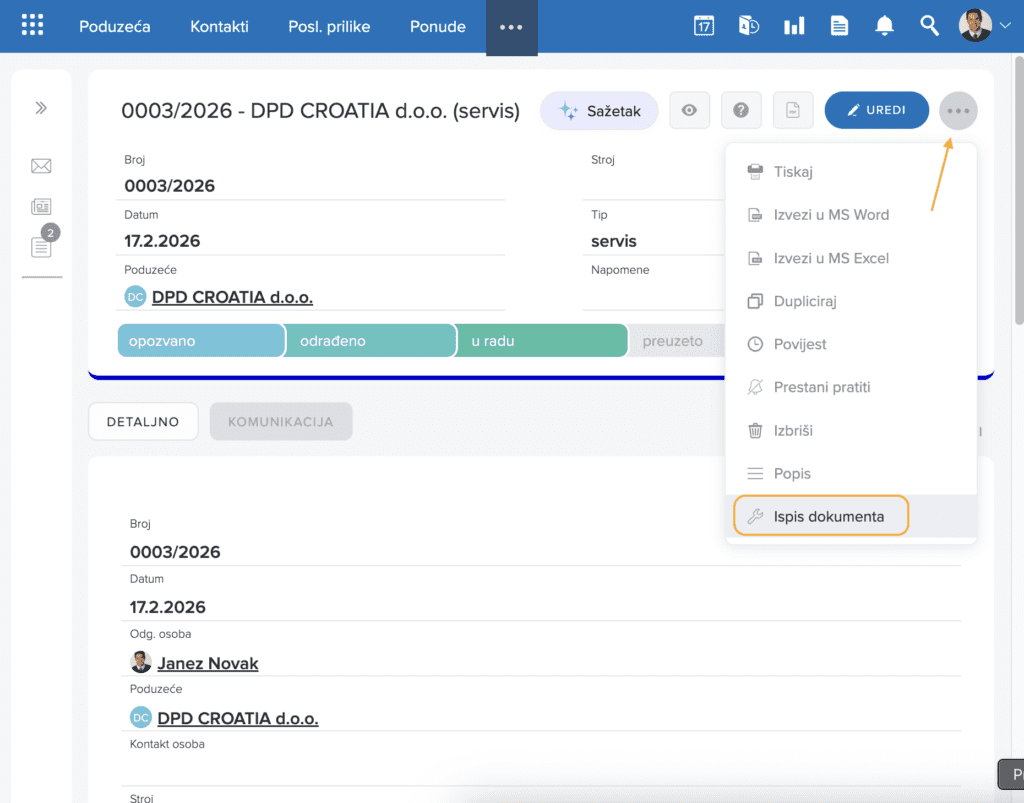This screenshot has height=803, width=1024.
Task: Open Janez Novak profile link
Action: 208,663
